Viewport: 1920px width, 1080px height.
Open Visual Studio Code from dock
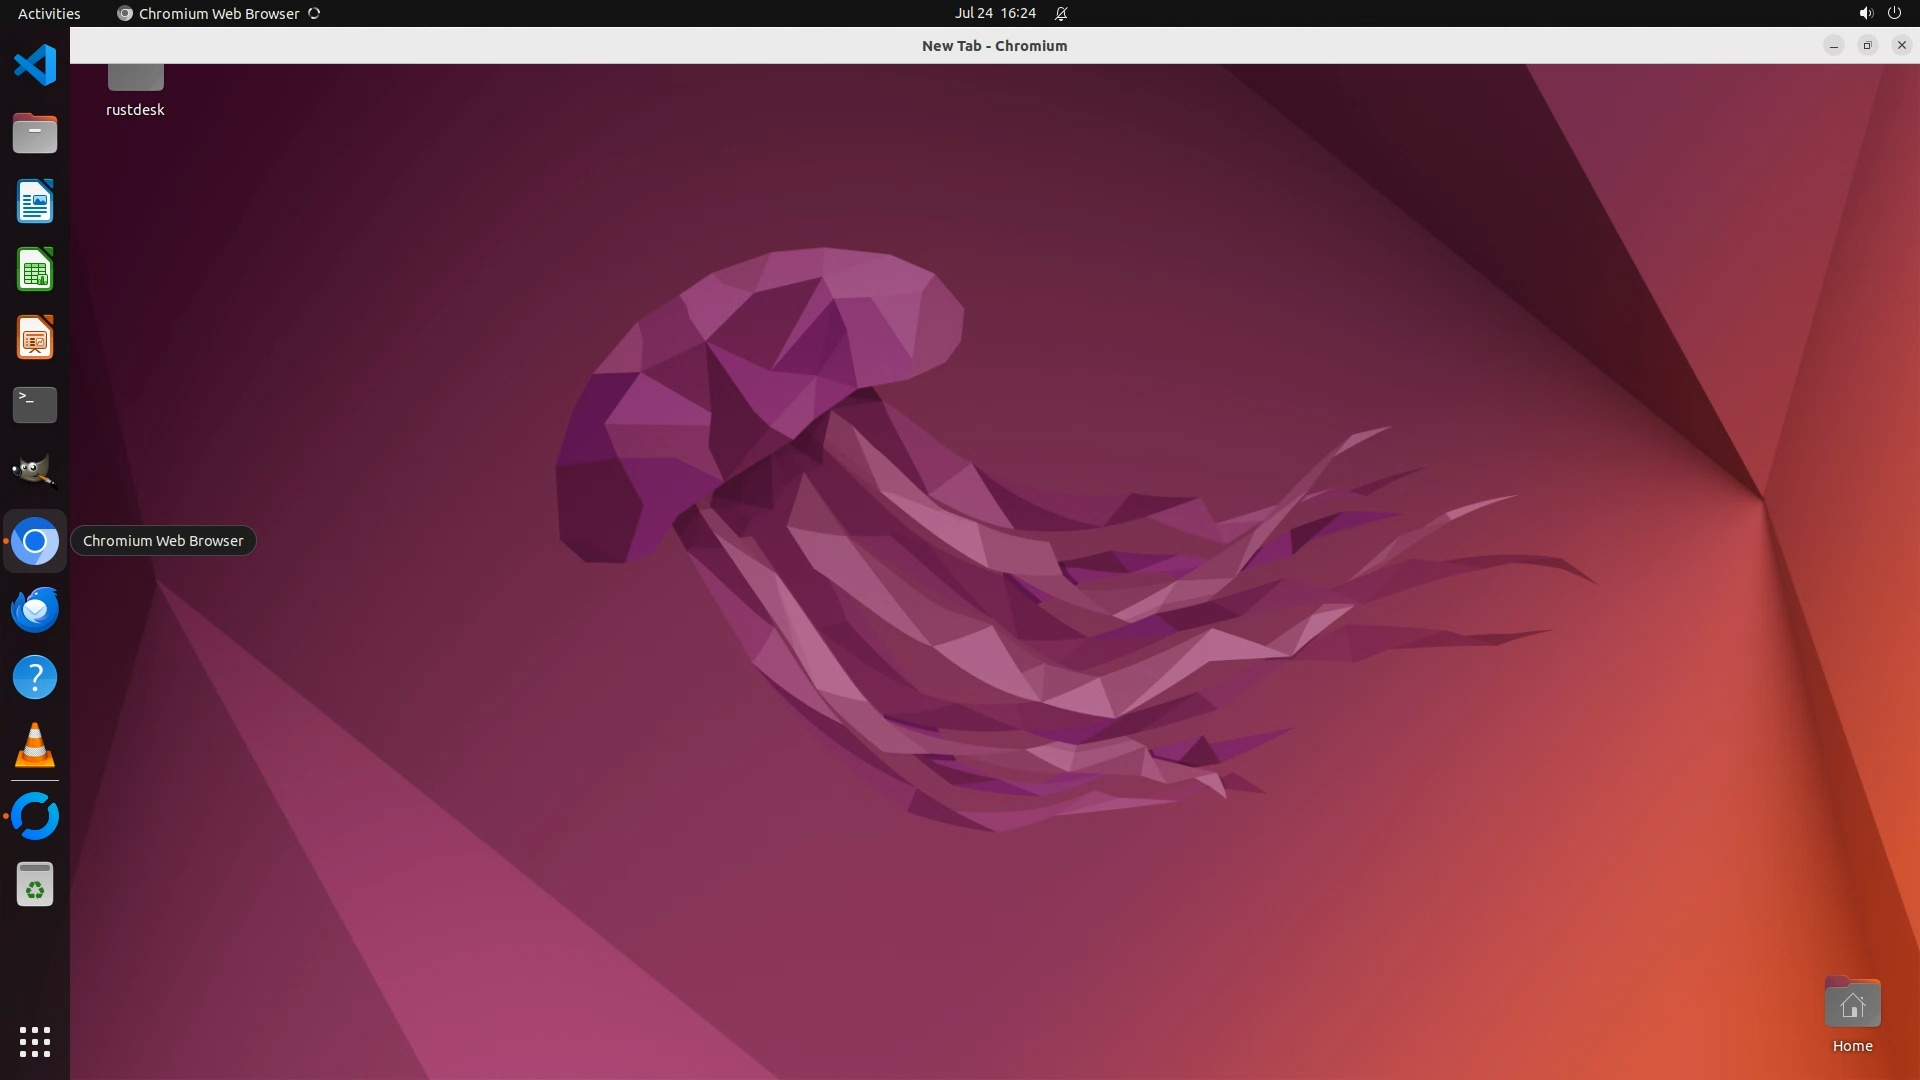pyautogui.click(x=35, y=66)
